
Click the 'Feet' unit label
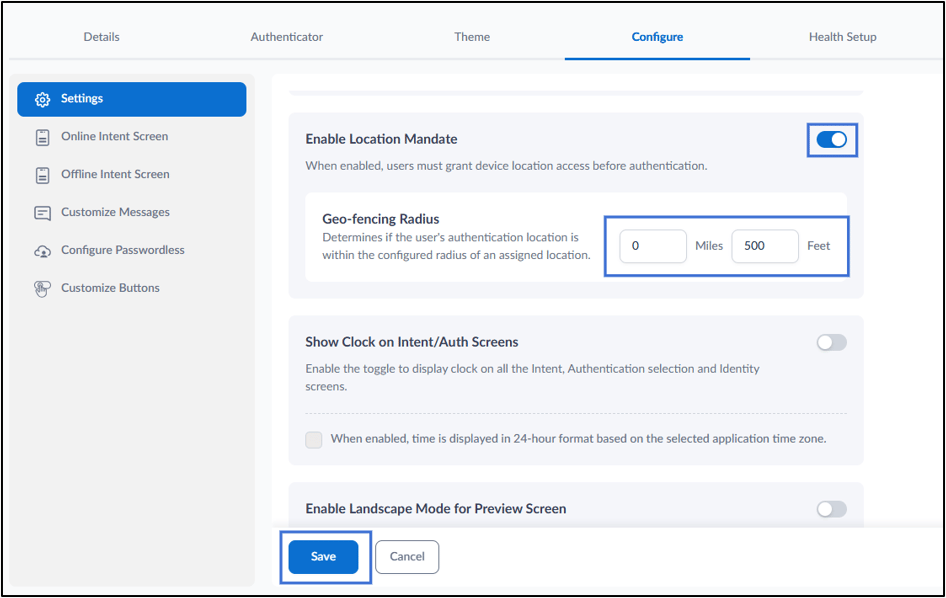point(819,246)
